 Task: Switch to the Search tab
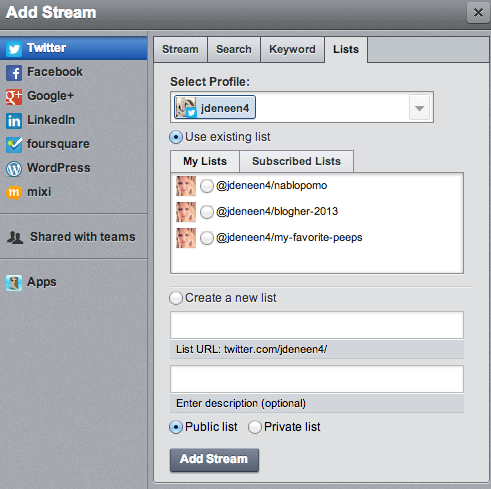coord(234,49)
